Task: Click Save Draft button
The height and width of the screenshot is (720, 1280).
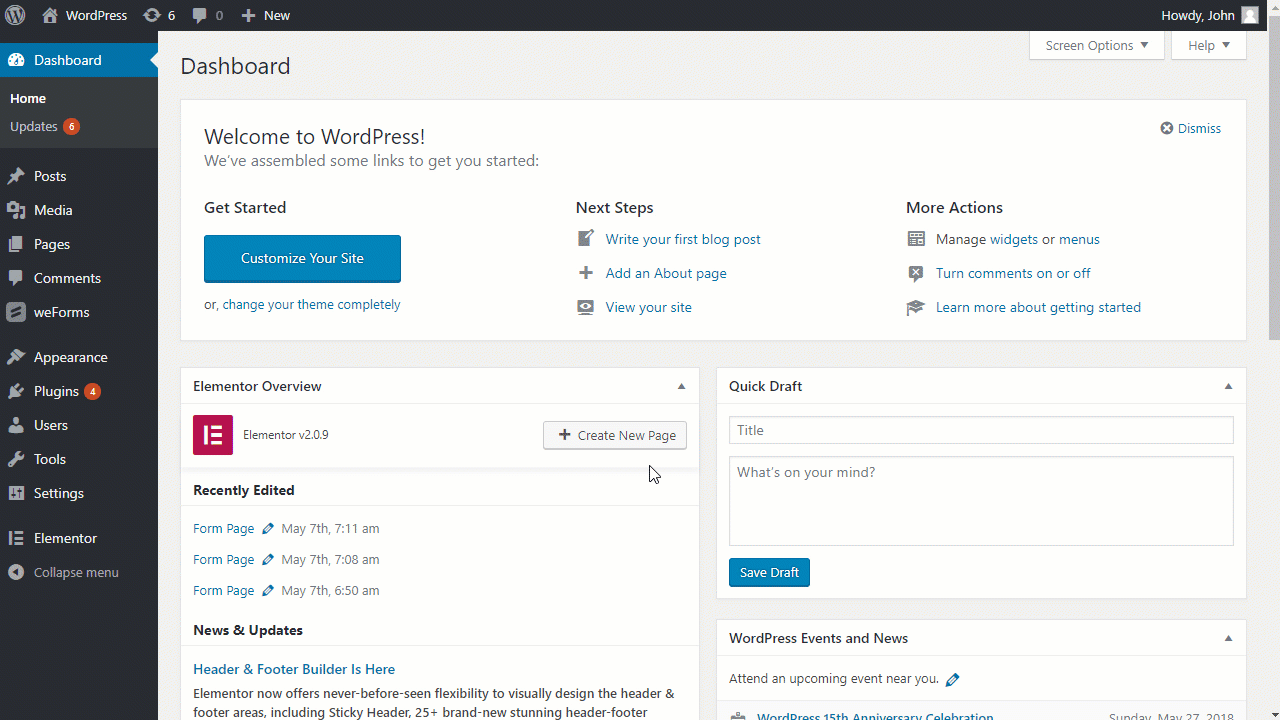Action: pos(769,572)
